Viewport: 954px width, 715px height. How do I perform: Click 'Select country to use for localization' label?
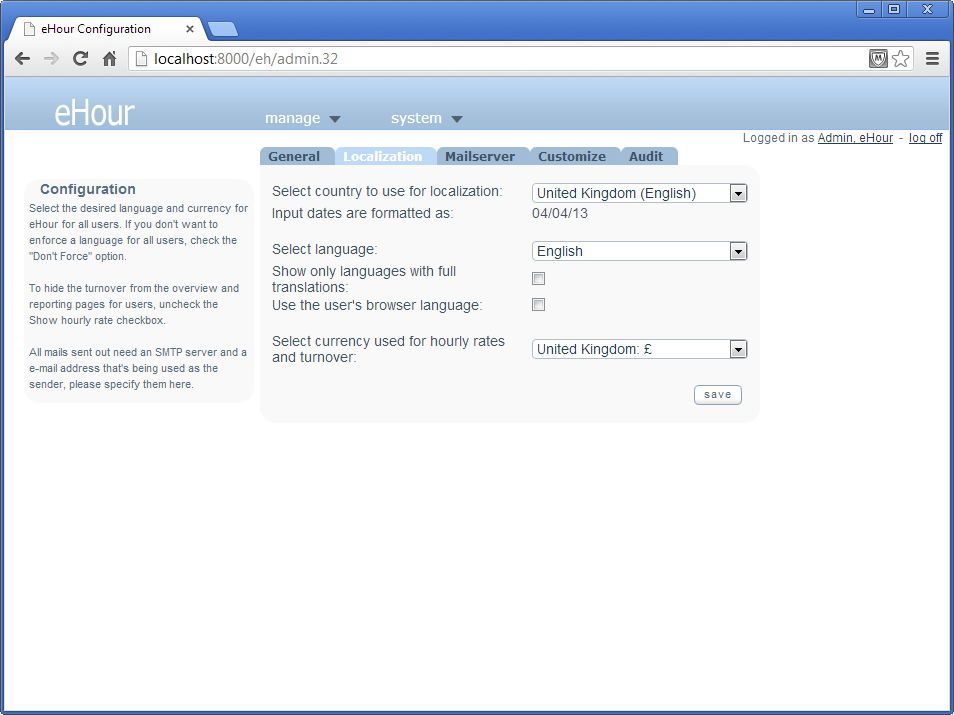coord(387,192)
